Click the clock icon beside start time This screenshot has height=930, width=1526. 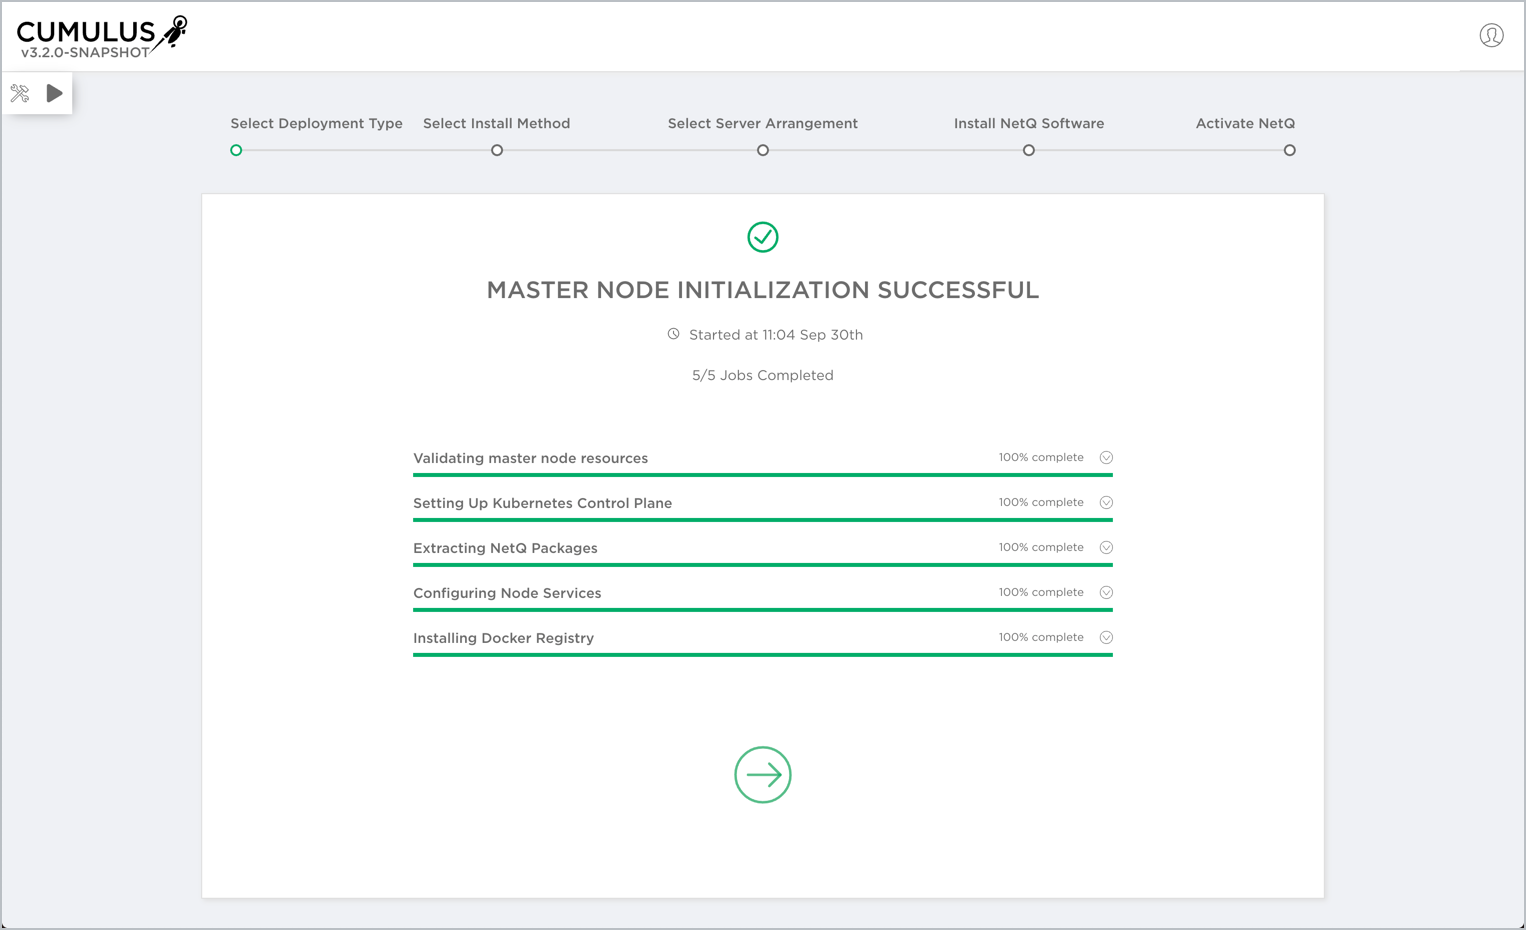click(x=674, y=335)
